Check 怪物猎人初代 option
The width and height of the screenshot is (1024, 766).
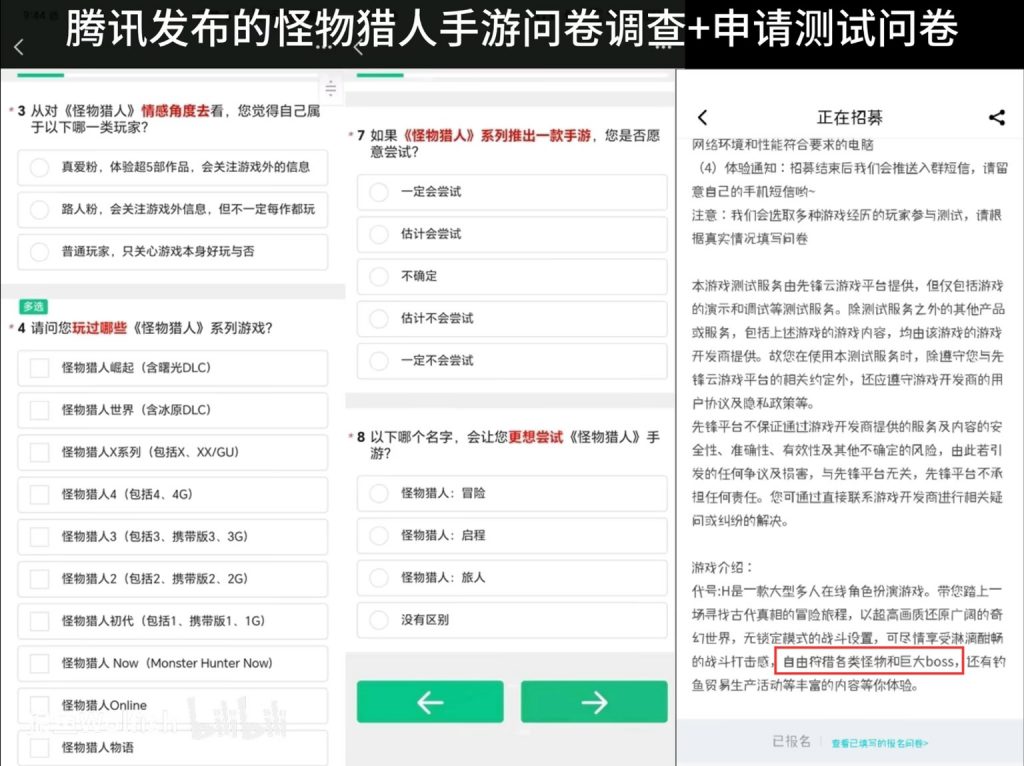pos(172,621)
